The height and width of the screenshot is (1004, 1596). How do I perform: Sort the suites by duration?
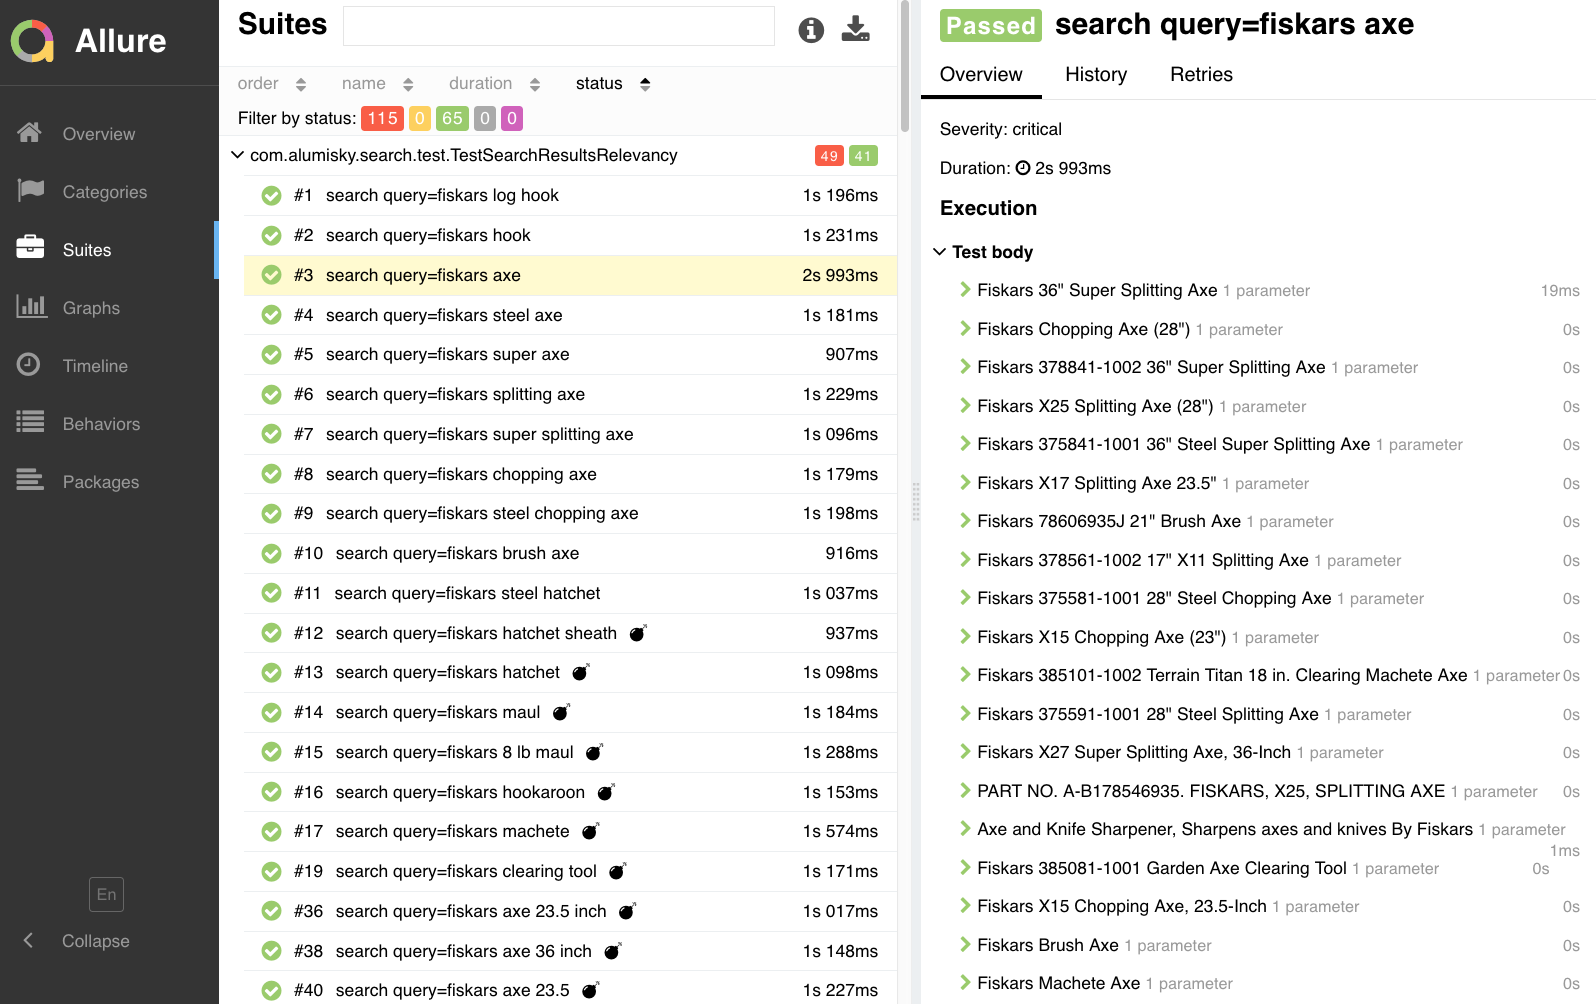tap(494, 84)
